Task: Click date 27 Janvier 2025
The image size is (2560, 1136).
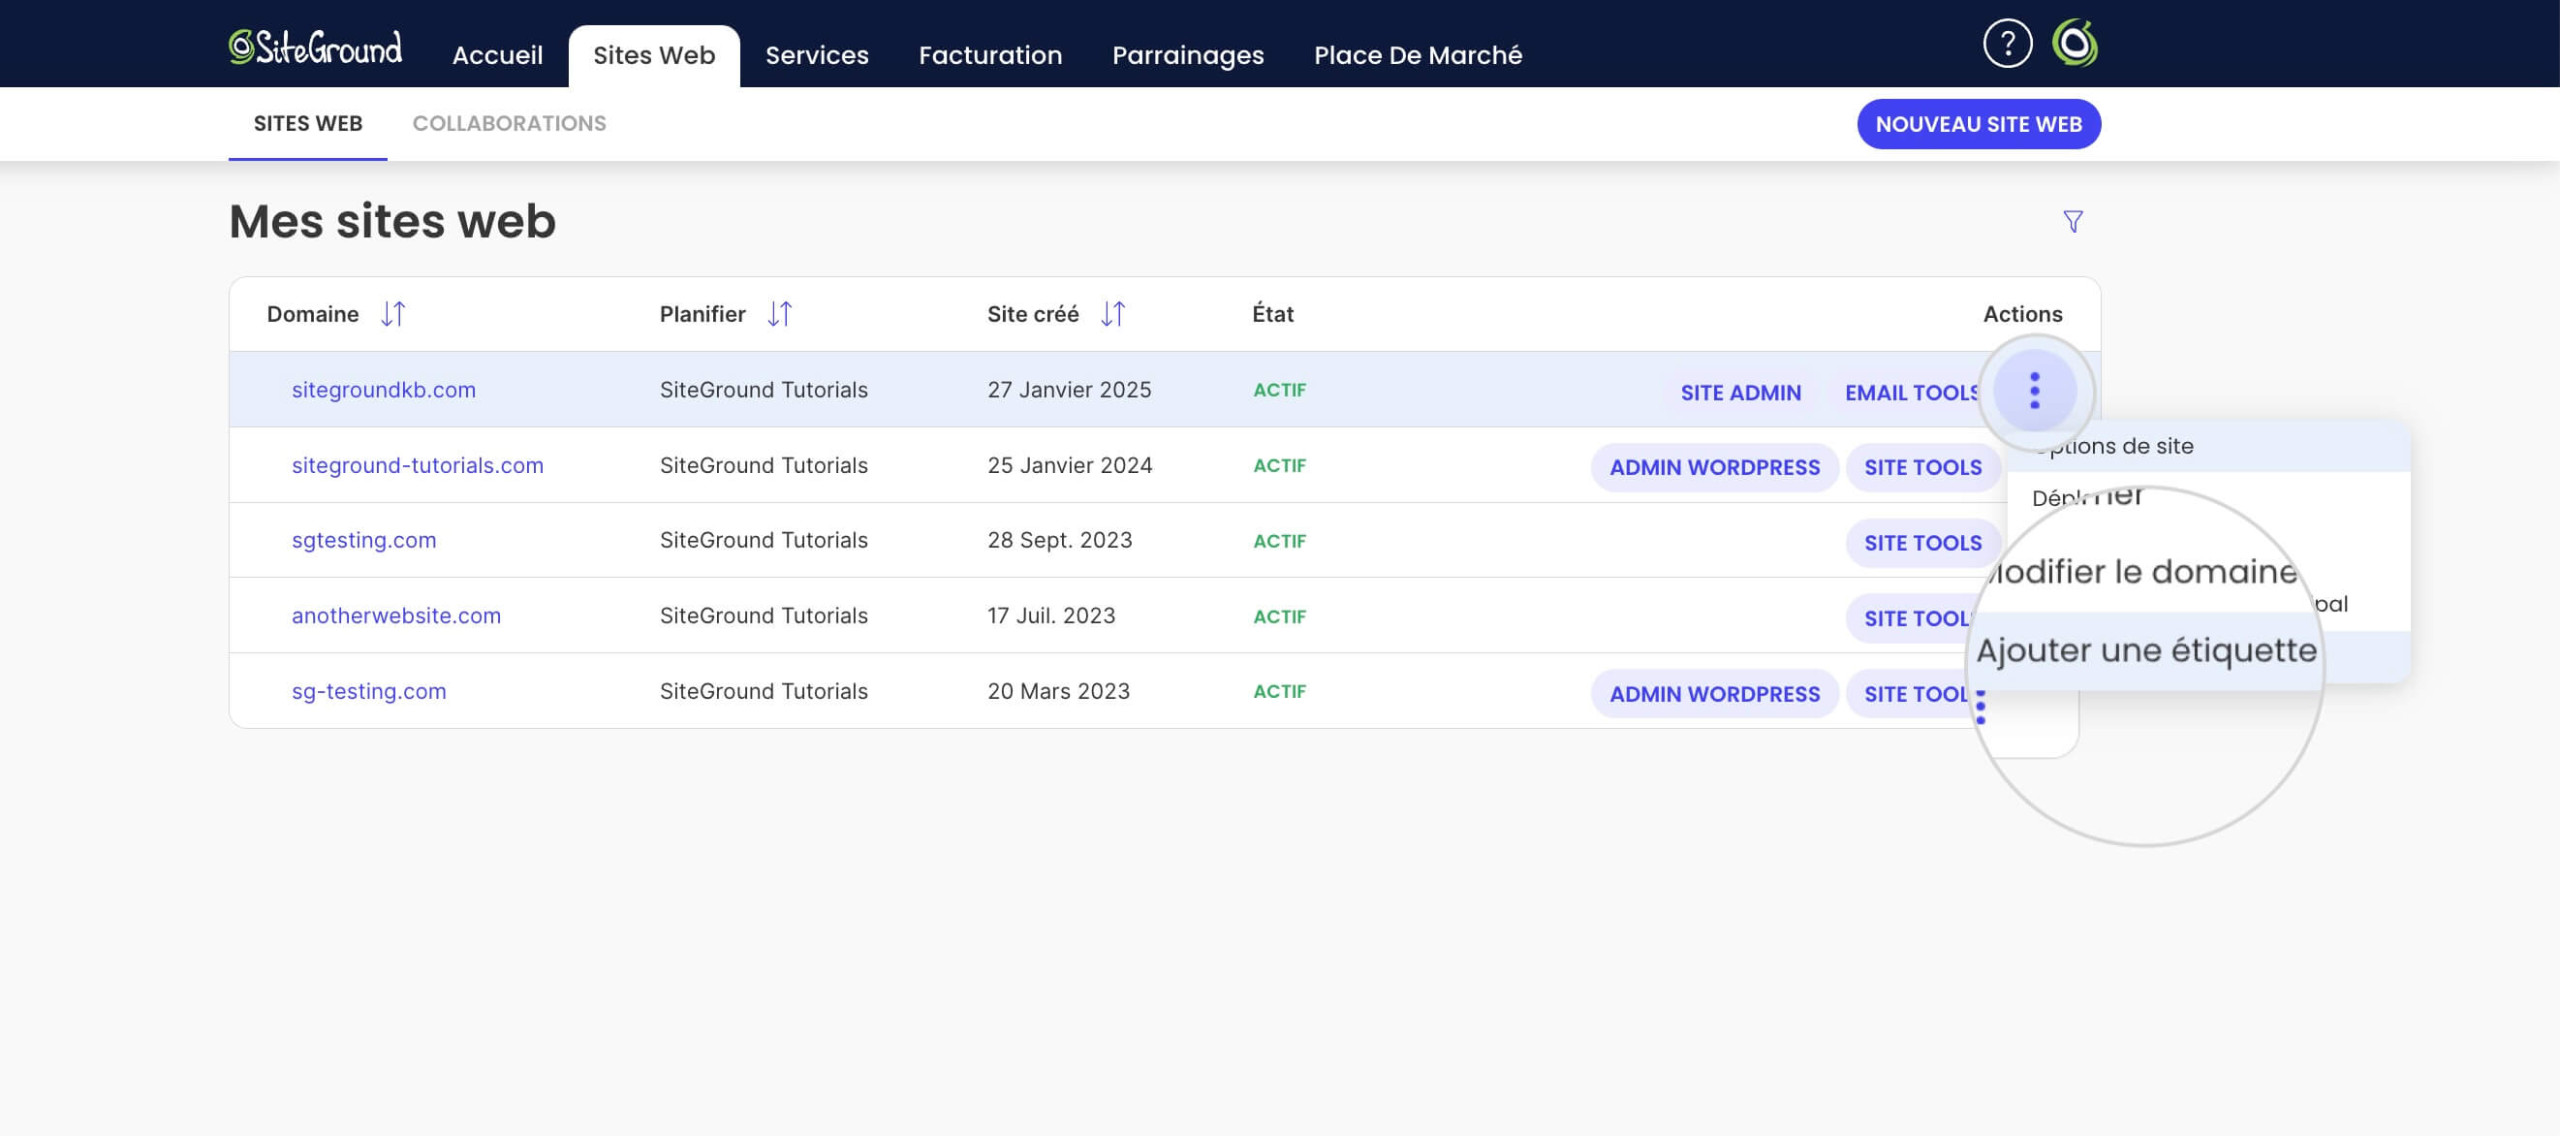Action: [x=1069, y=390]
